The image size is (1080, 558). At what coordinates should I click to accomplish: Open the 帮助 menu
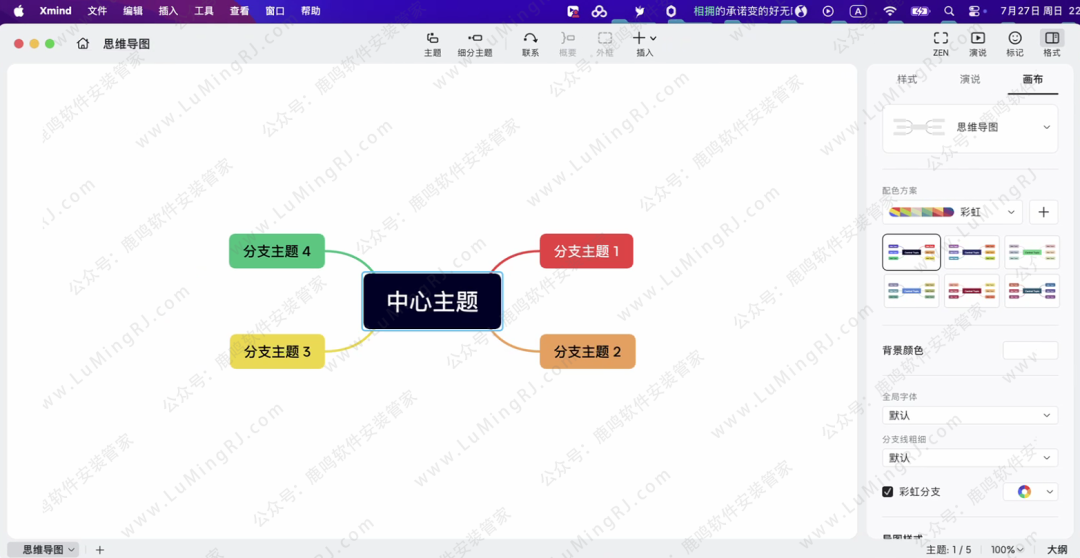311,11
